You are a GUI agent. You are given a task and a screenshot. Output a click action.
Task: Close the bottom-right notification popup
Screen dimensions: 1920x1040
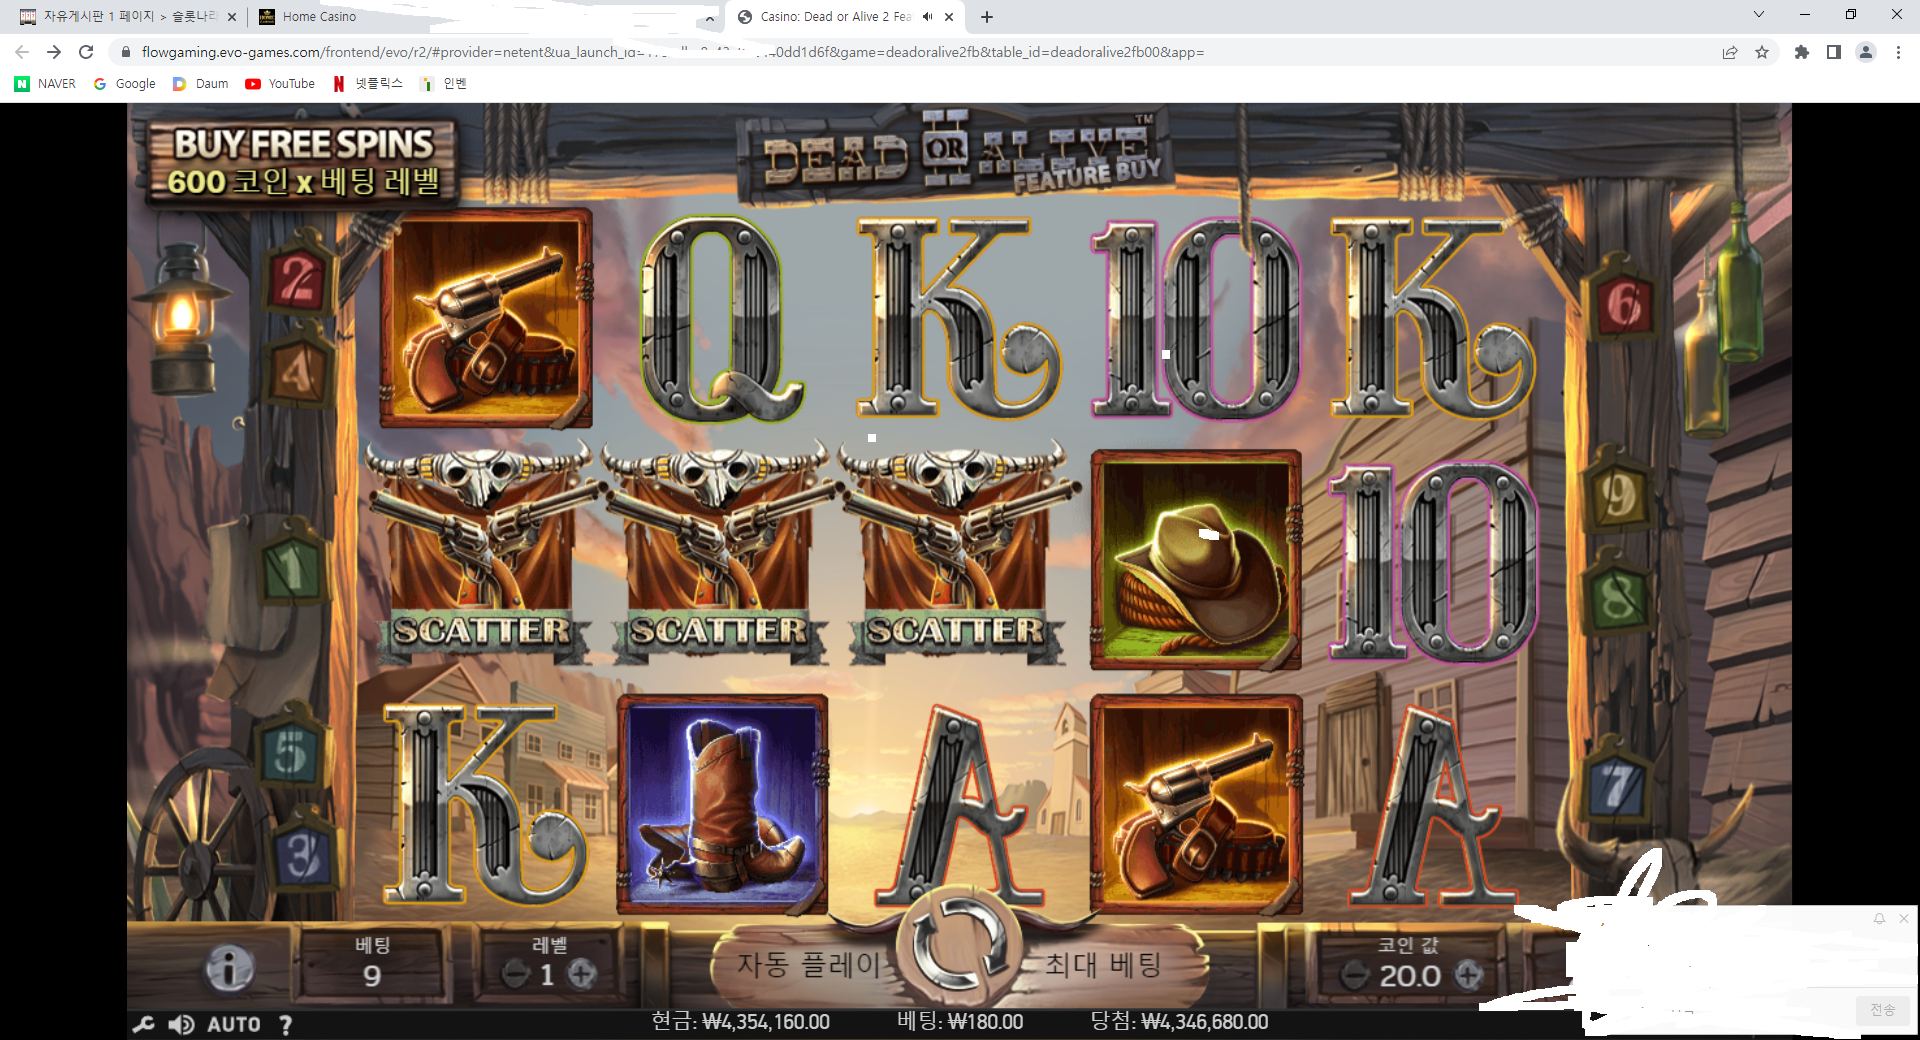(x=1904, y=918)
